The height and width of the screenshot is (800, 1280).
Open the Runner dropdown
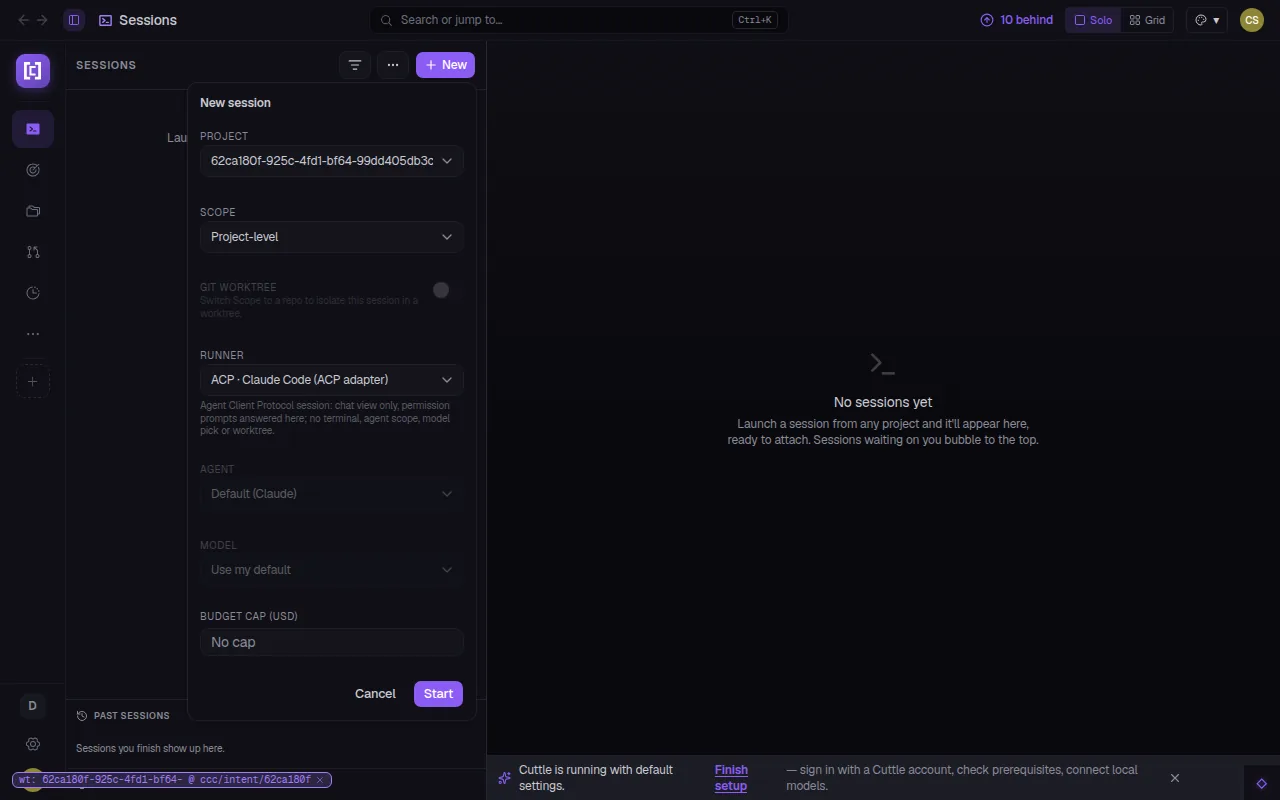click(x=331, y=380)
